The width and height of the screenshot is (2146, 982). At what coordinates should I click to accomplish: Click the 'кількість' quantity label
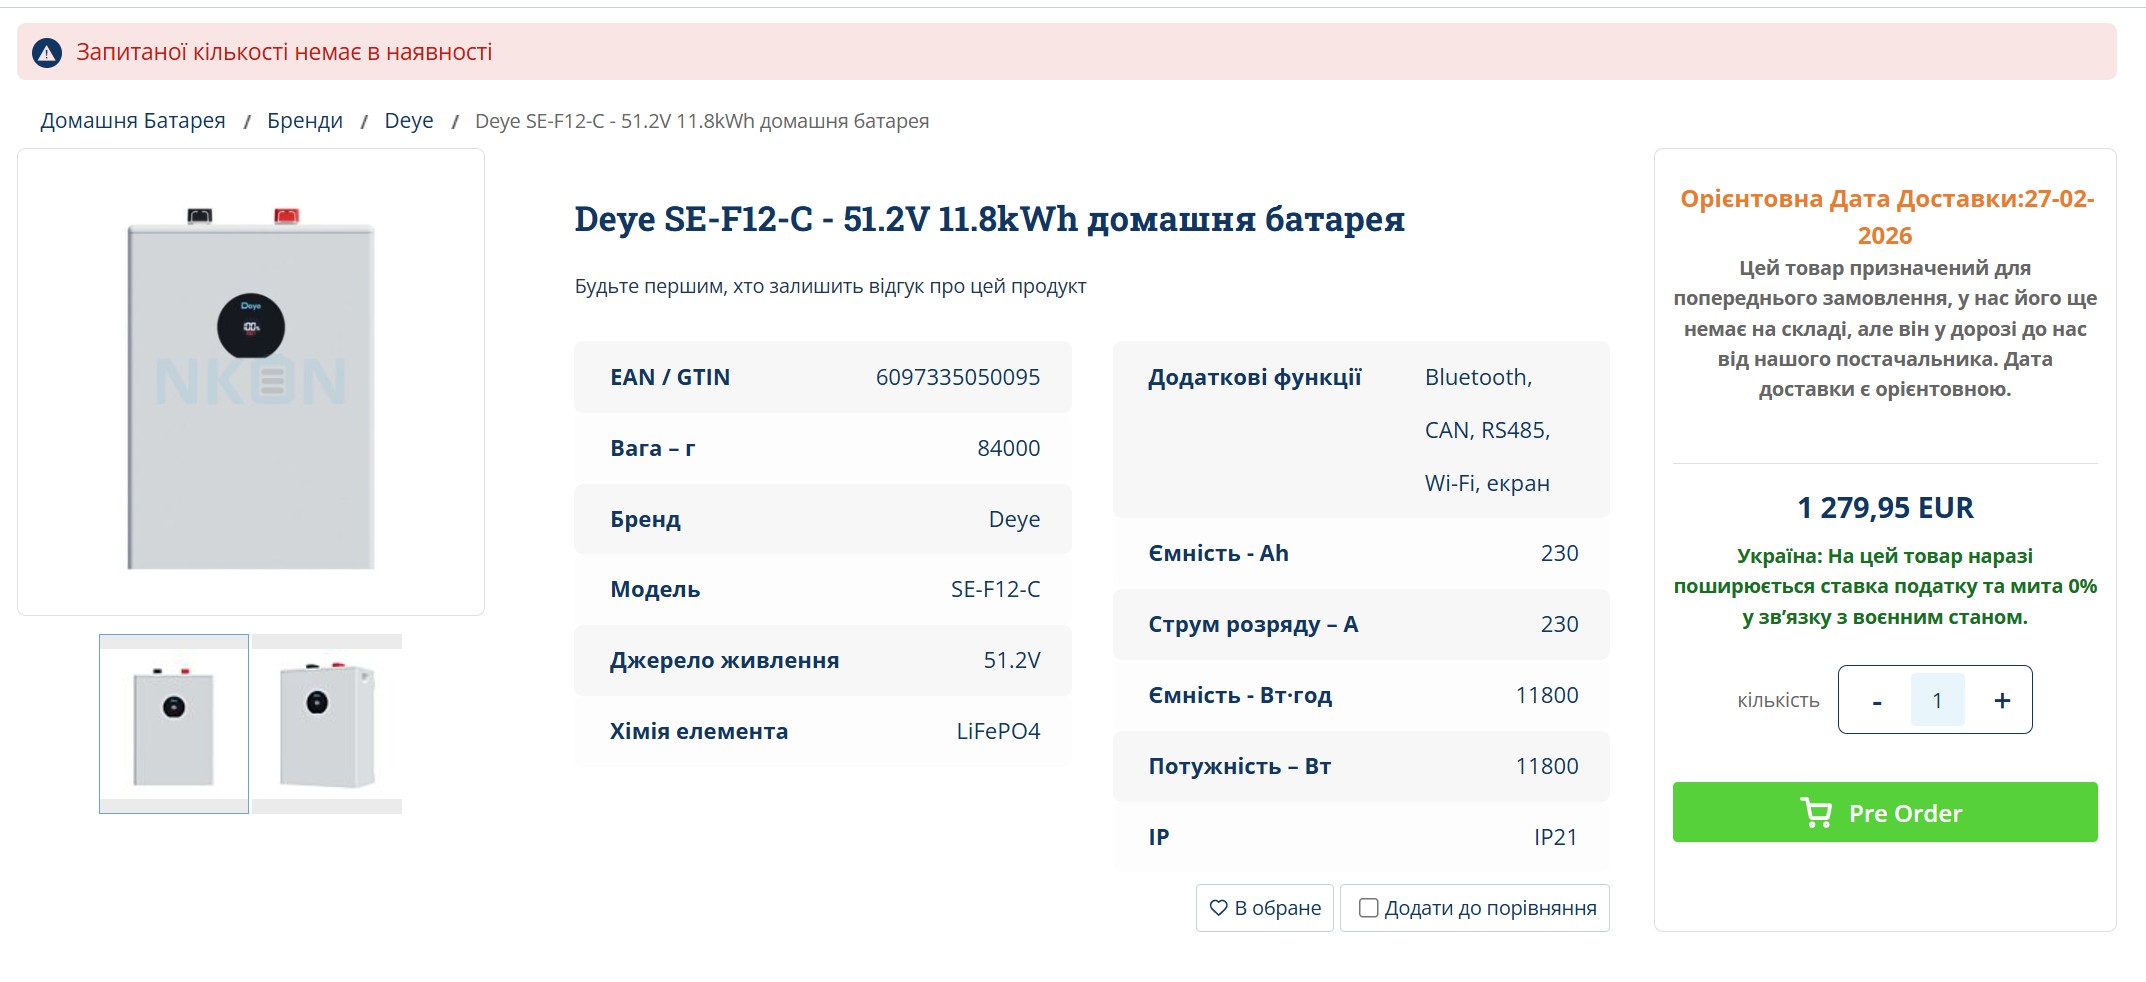click(1778, 701)
